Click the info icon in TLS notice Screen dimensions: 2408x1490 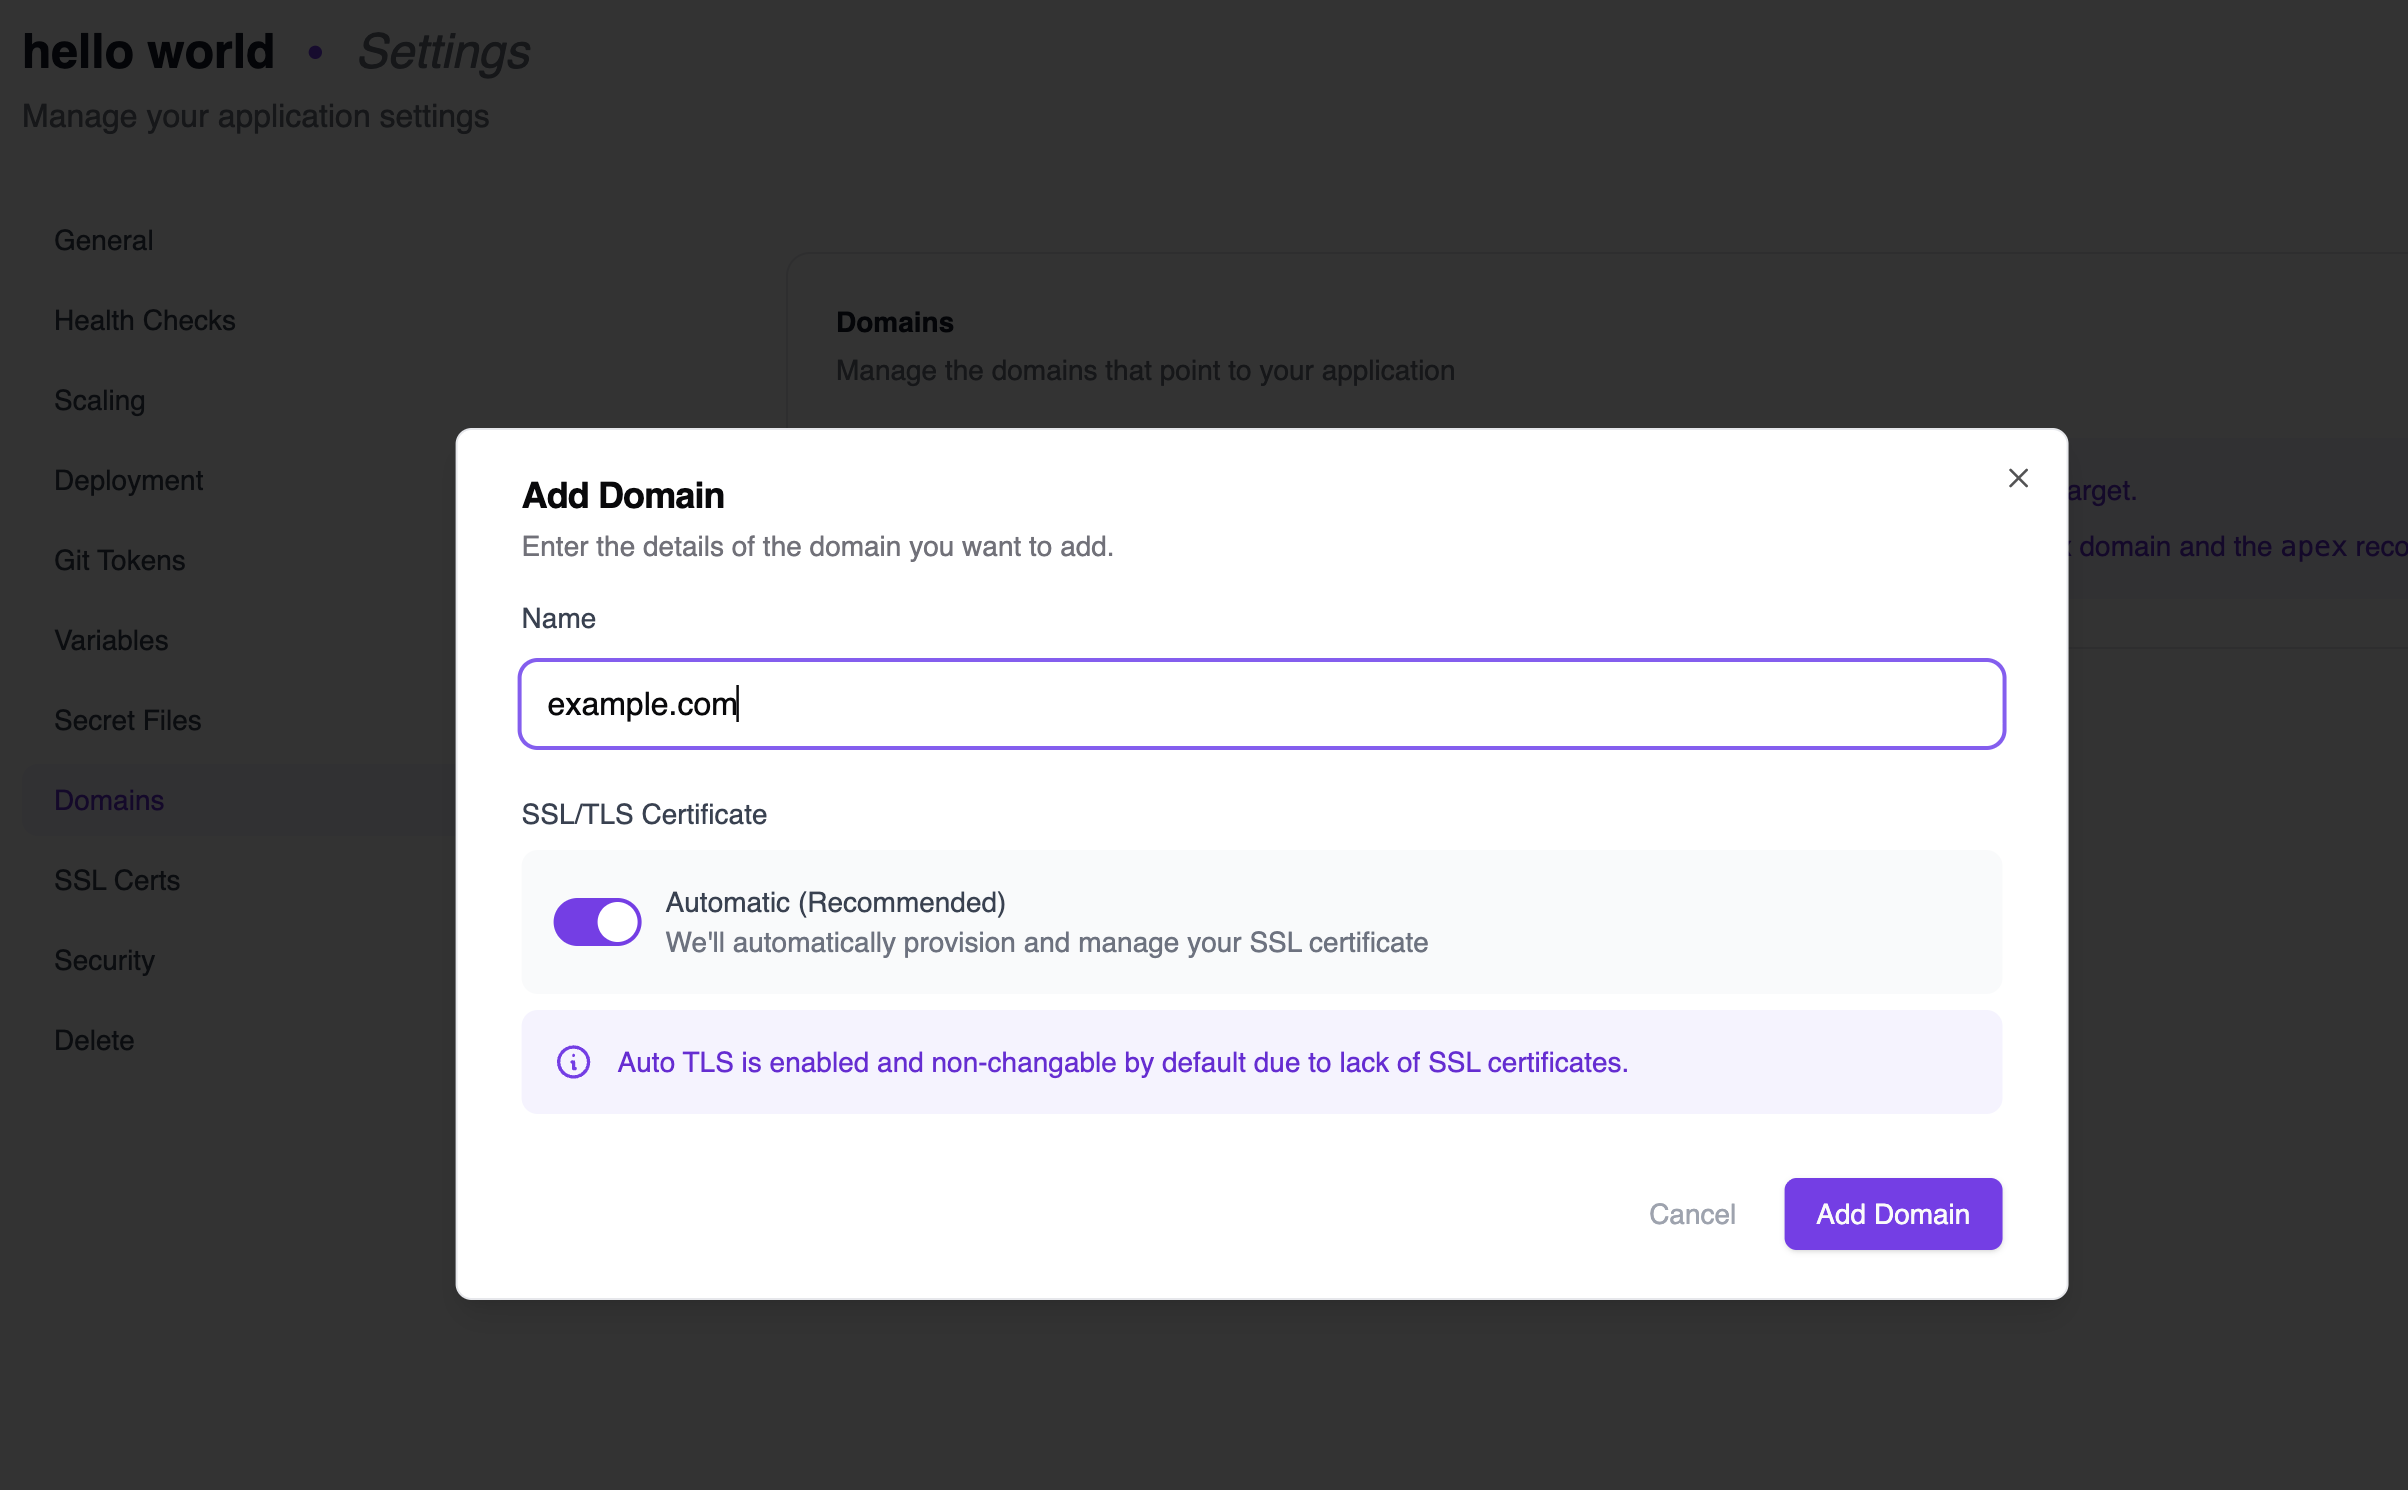pos(573,1062)
